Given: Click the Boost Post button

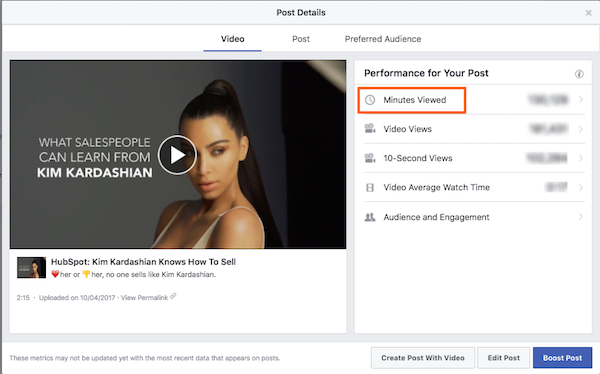Looking at the screenshot, I should tap(562, 358).
